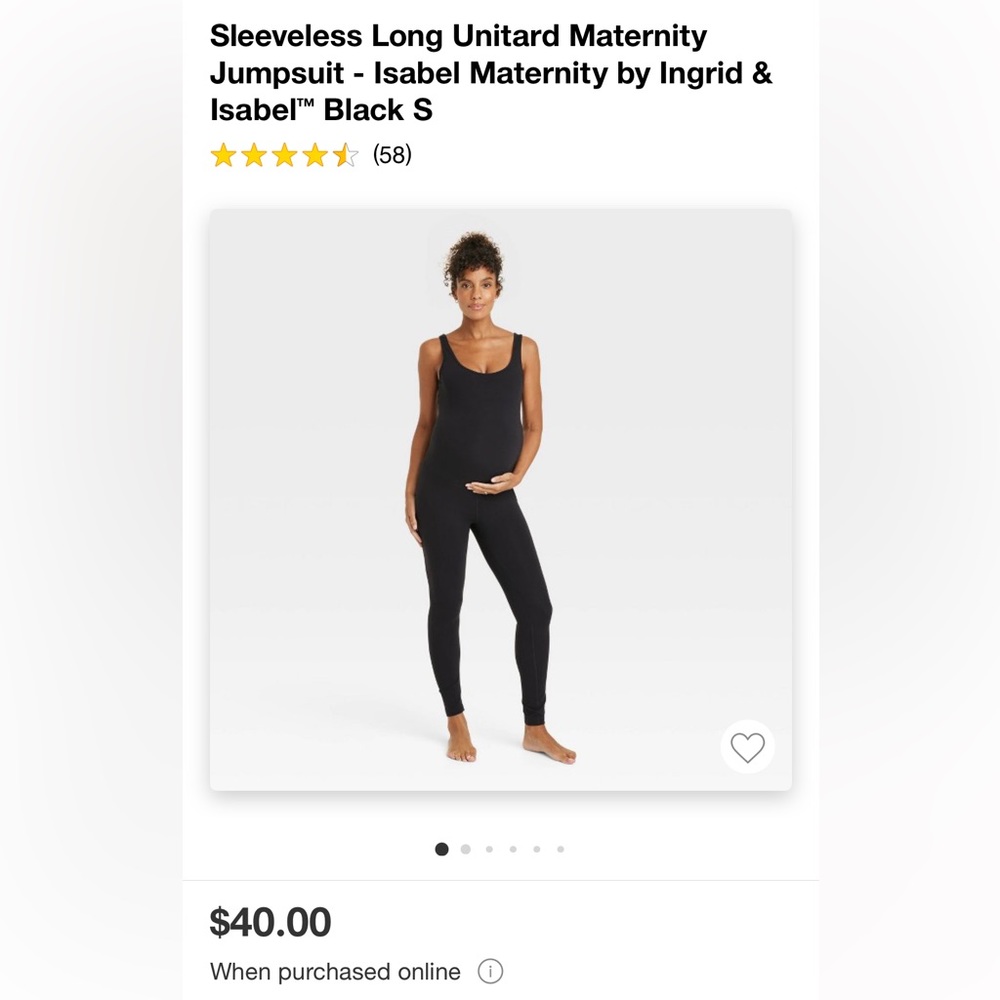Click the active black carousel dot
Viewport: 1000px width, 1000px height.
point(441,849)
